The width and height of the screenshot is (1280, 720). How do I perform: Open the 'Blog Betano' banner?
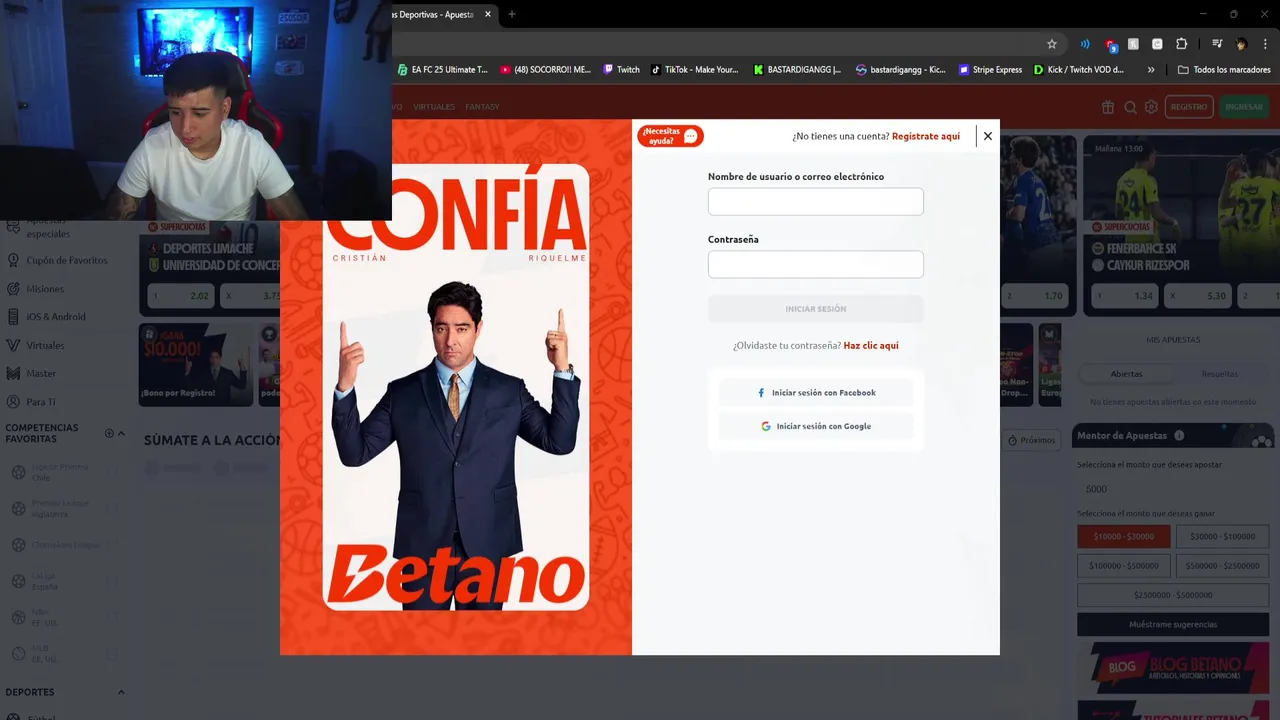[1173, 668]
